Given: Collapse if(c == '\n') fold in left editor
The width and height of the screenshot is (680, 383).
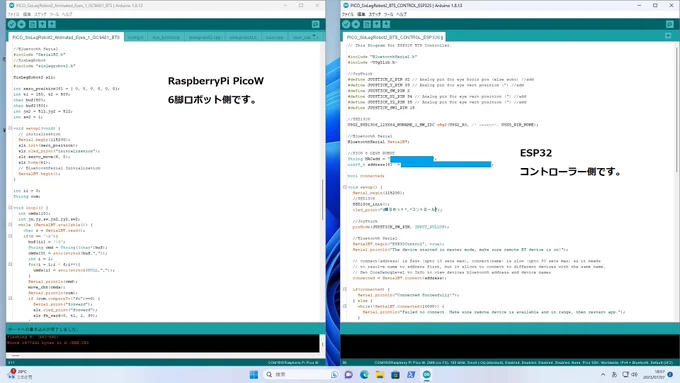Looking at the screenshot, I should (10, 236).
